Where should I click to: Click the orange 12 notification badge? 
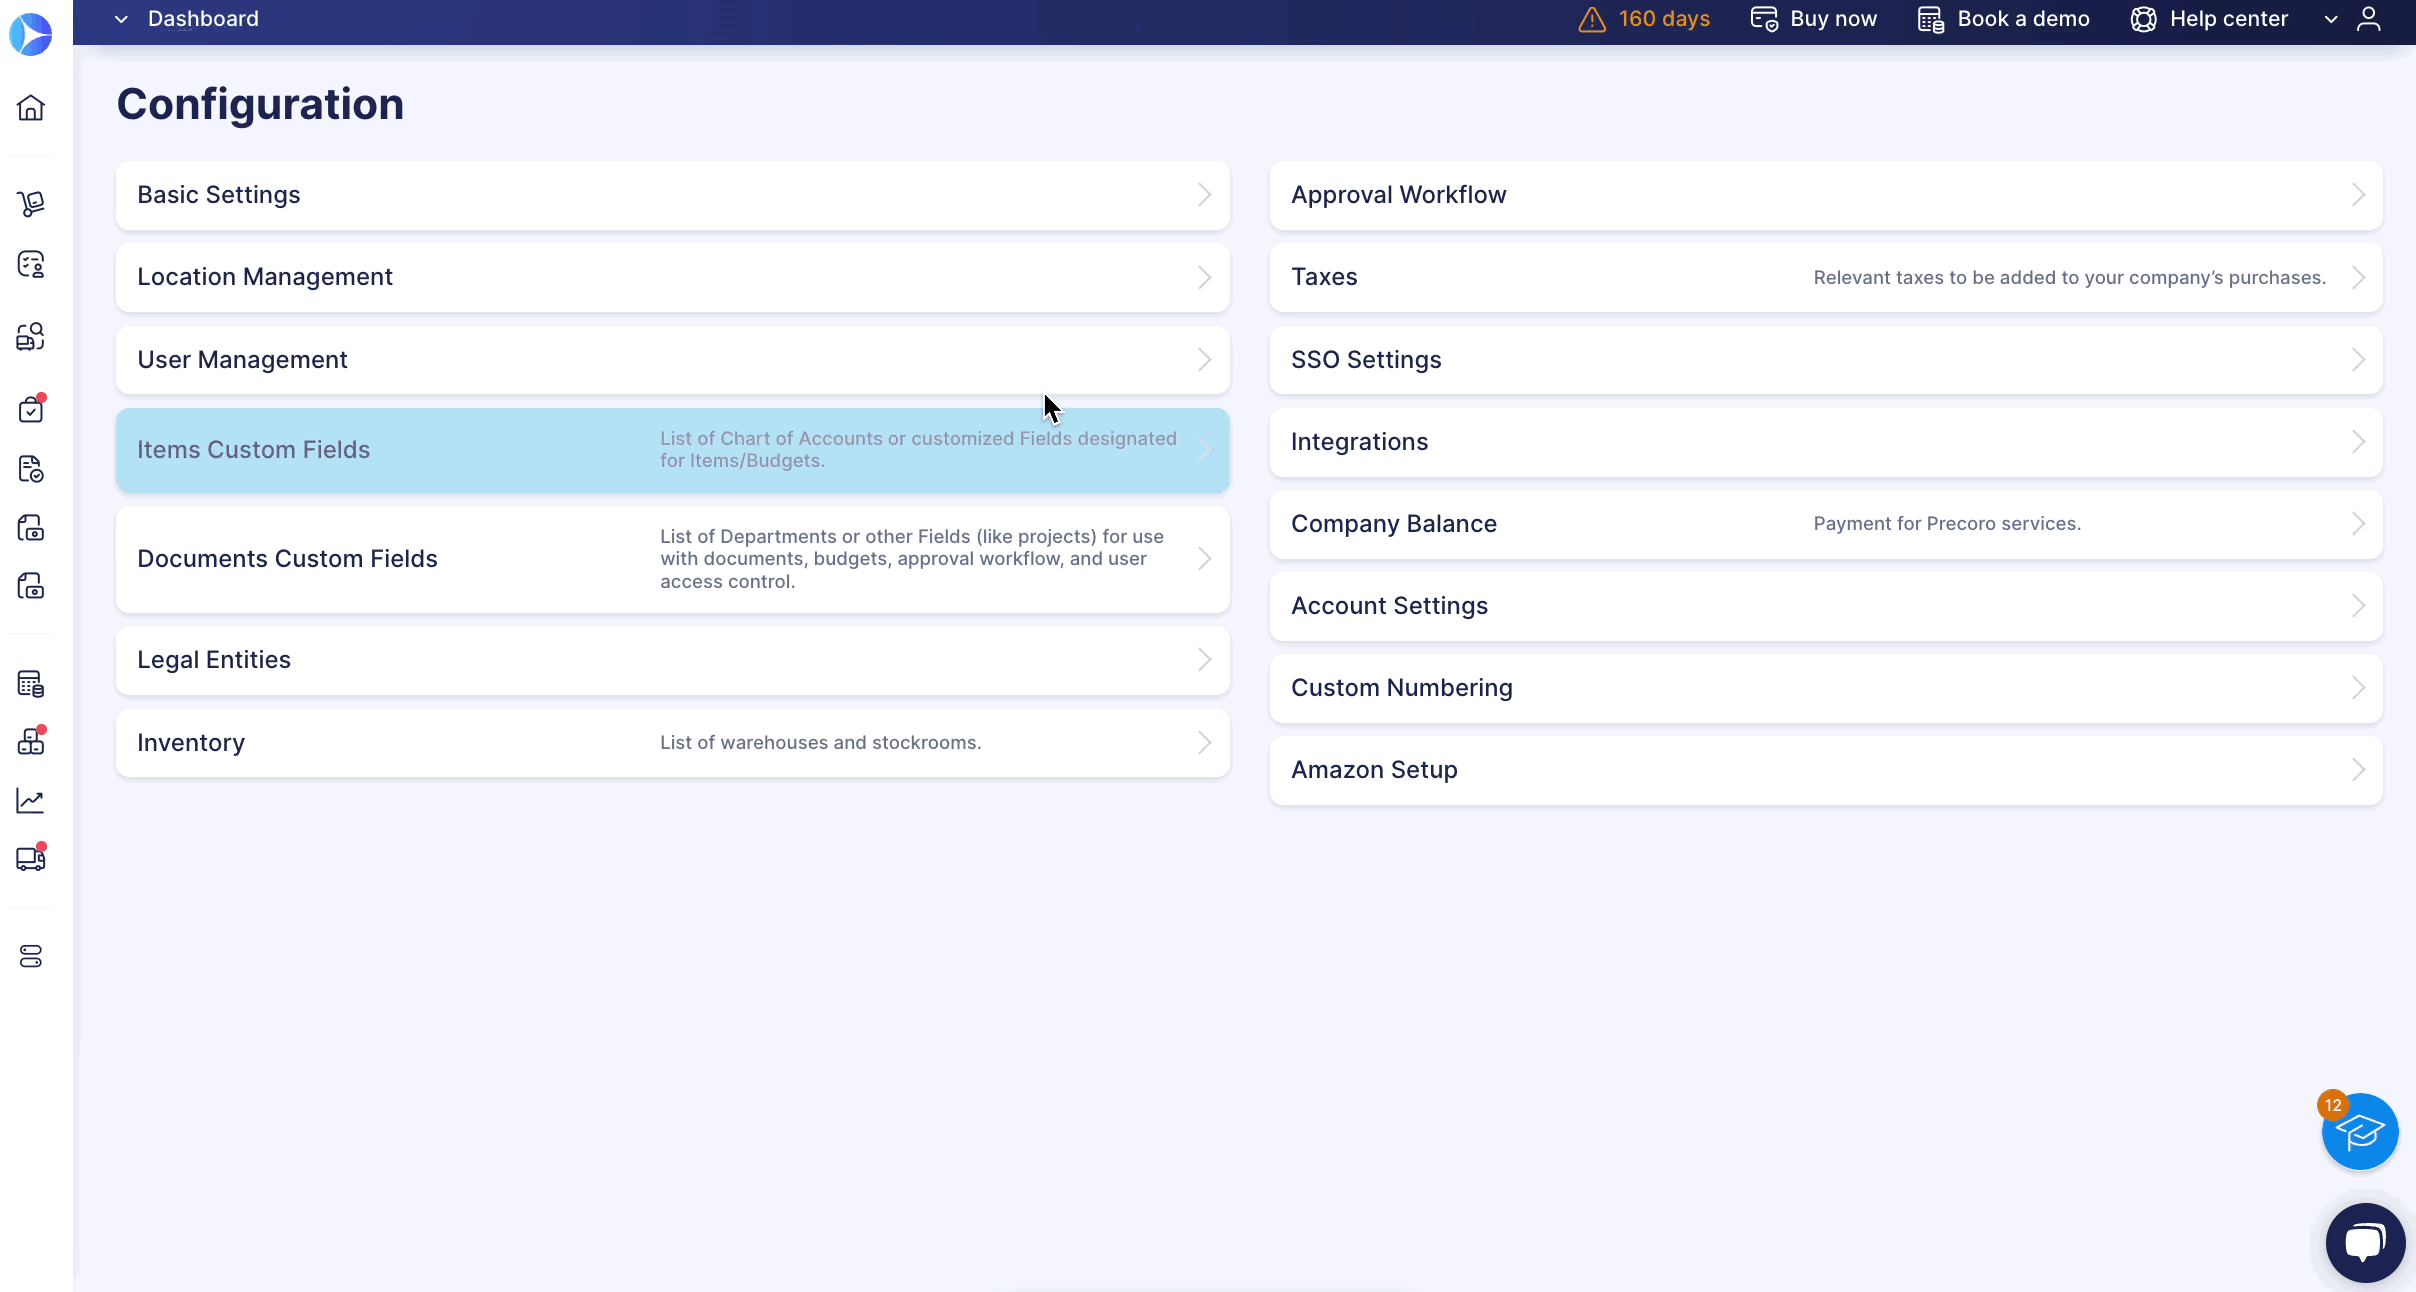[2333, 1105]
